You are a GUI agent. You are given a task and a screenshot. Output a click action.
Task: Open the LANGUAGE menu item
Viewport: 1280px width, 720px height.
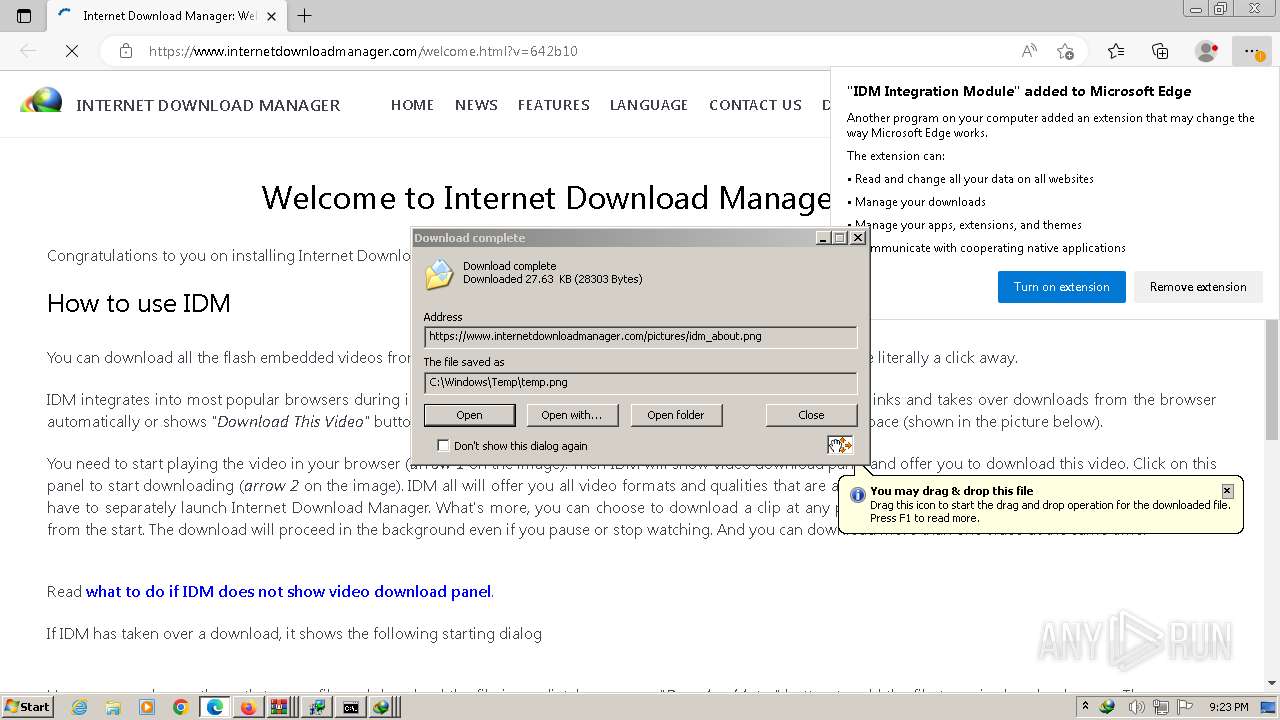tap(649, 105)
